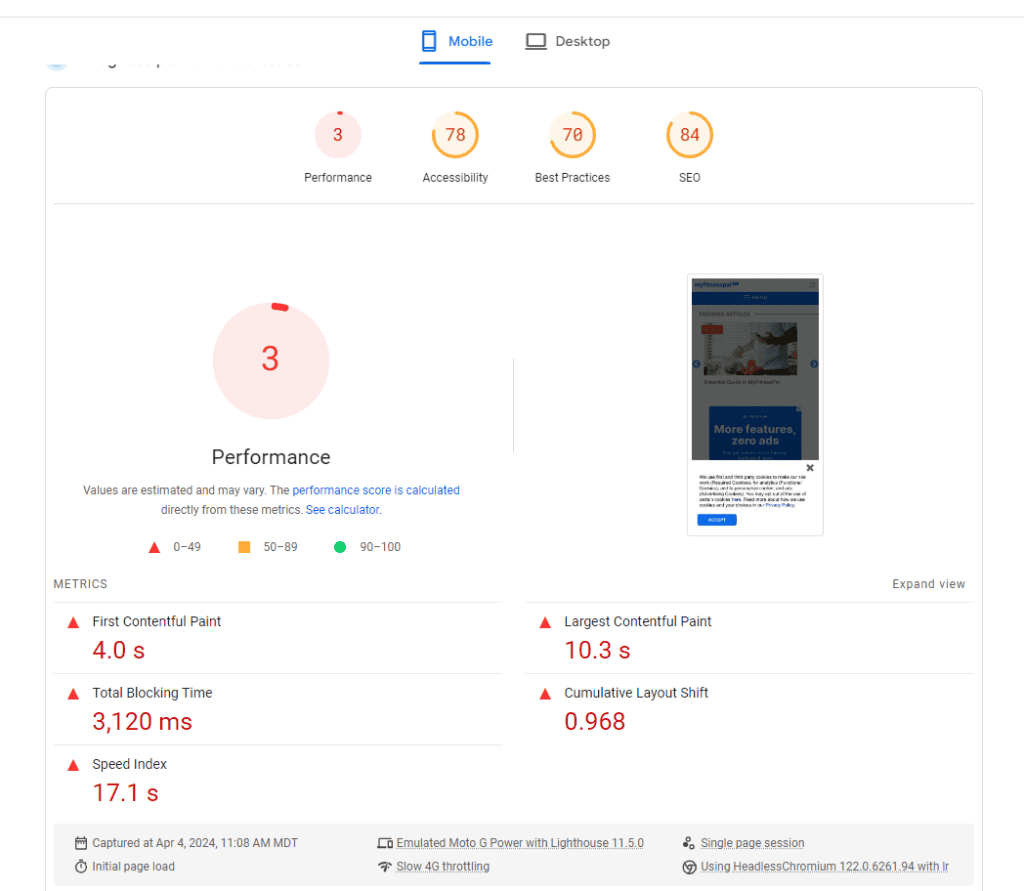Click the stopwatch icon beside Initial page load
Screen dimensions: 1024x891
[81, 866]
